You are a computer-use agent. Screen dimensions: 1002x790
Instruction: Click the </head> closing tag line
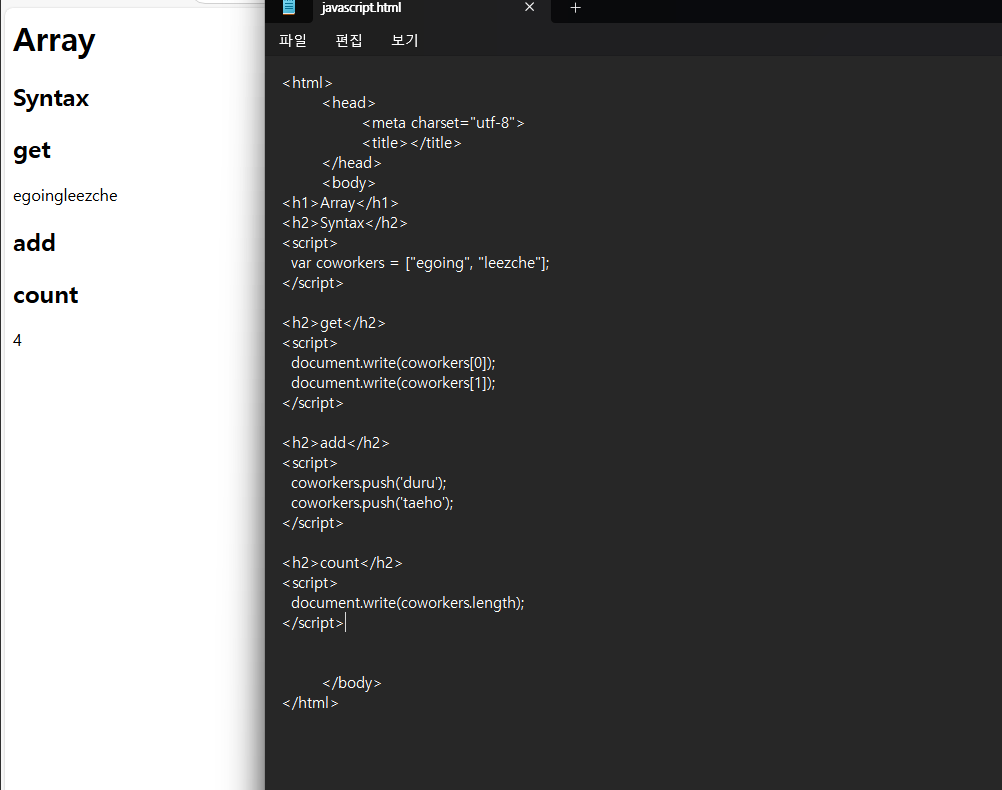point(351,163)
